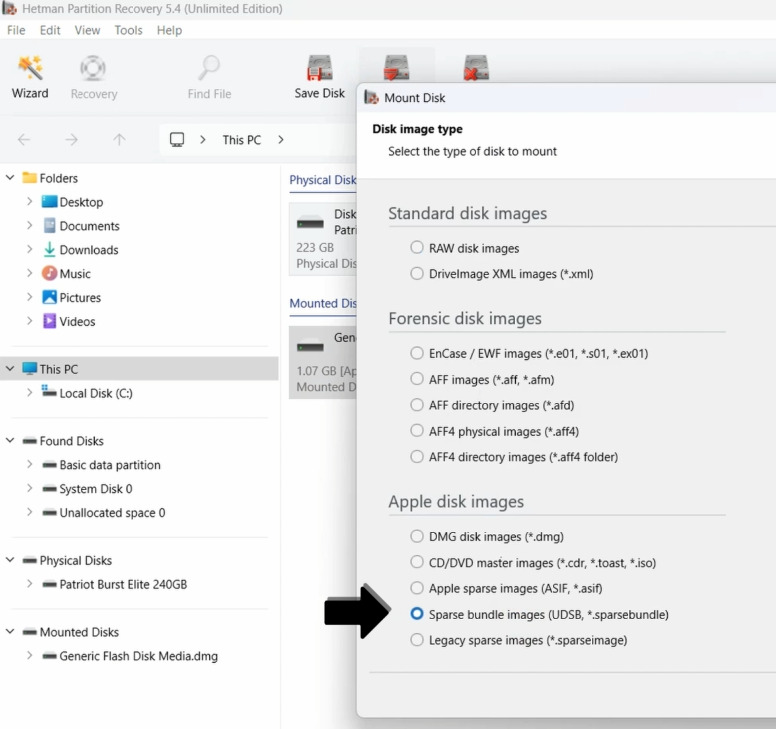Collapse the Physical Disks tree group
This screenshot has height=729, width=776.
[x=10, y=560]
